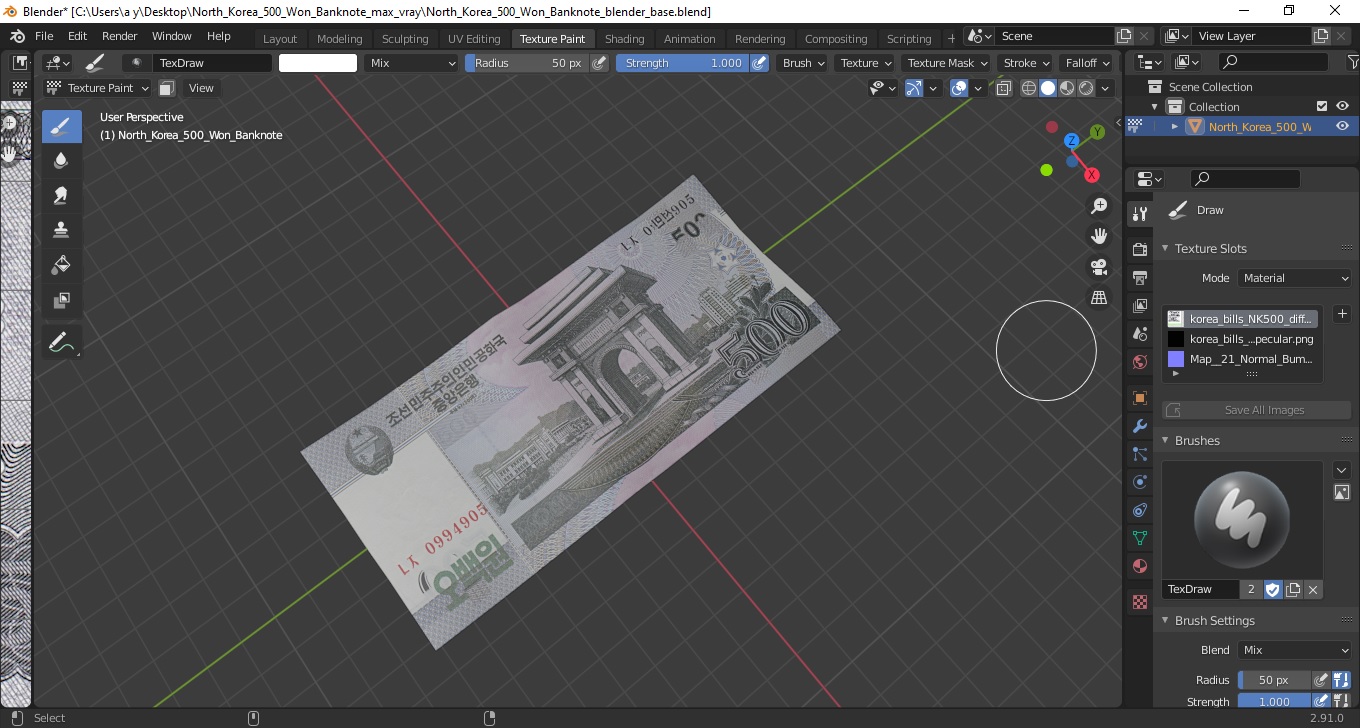
Task: Open Blend Mix dropdown in Brush Settings
Action: 1295,650
